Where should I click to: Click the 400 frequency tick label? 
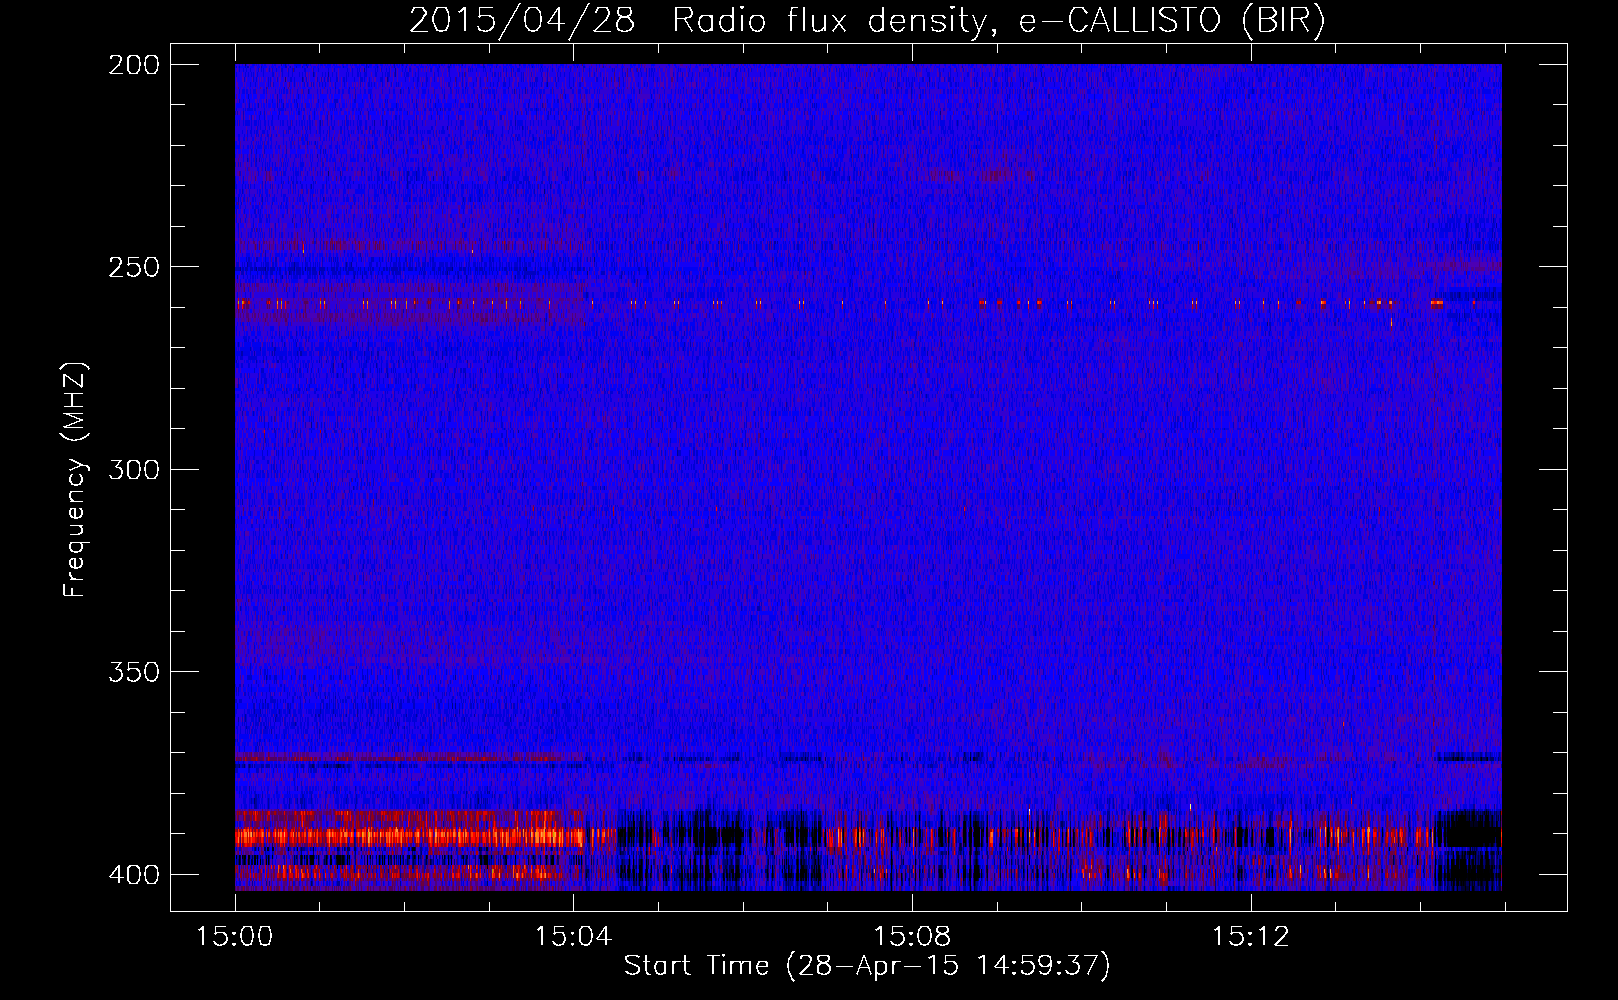(x=134, y=874)
